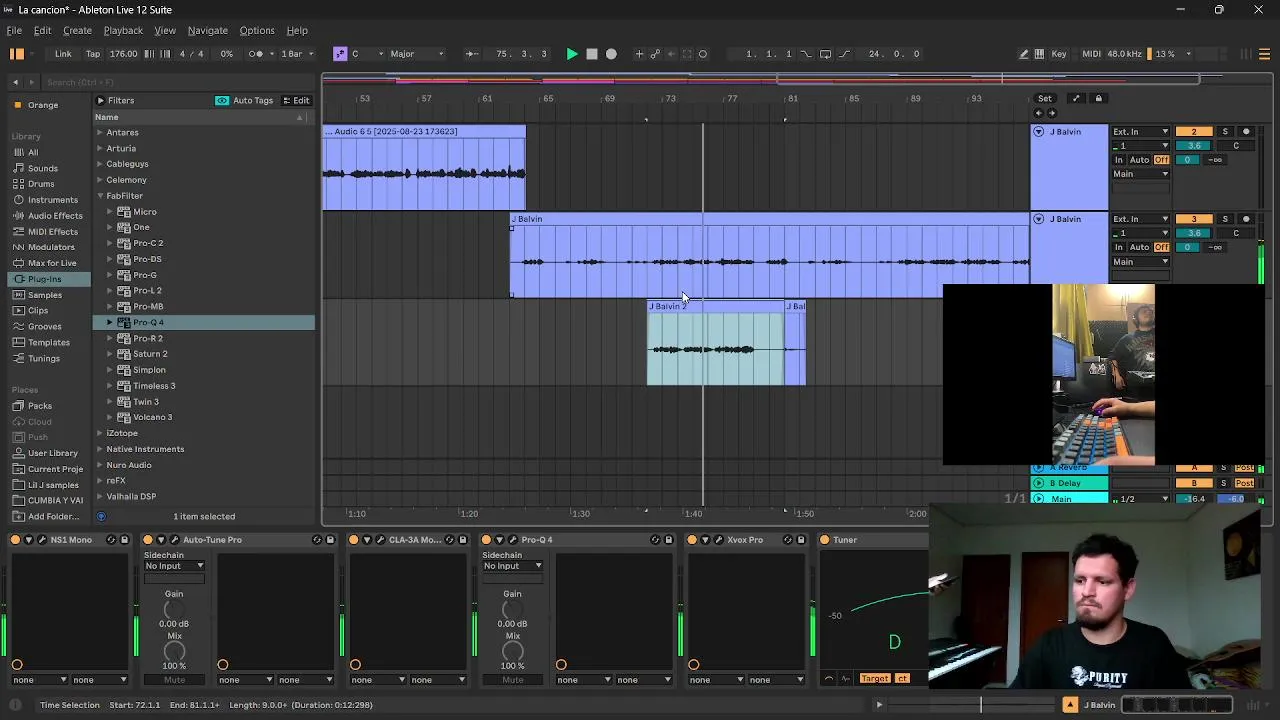Open Packs under Places
Viewport: 1280px width, 720px height.
tap(40, 406)
